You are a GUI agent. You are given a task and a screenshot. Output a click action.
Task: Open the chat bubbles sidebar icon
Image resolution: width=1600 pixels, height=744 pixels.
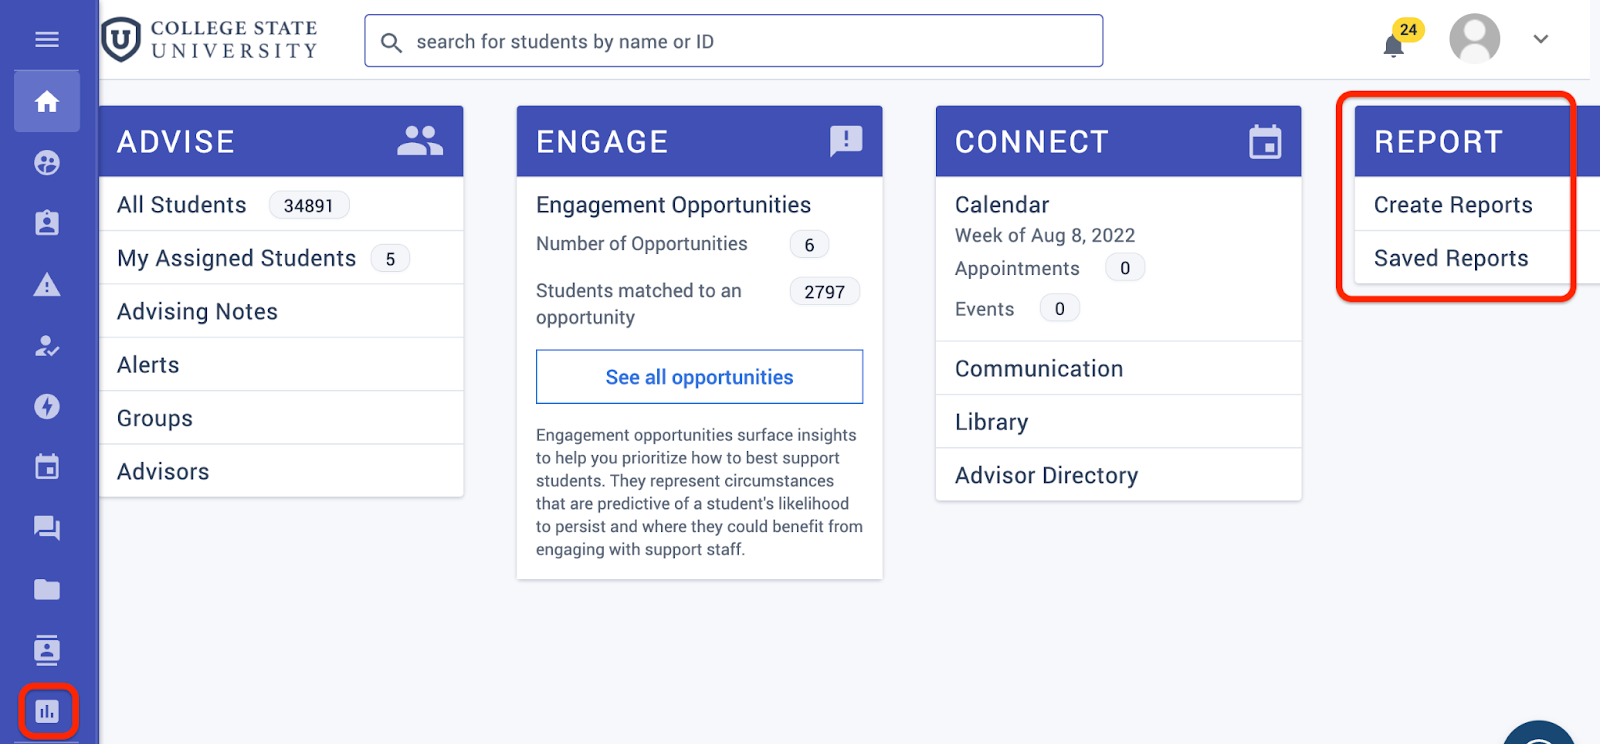tap(47, 528)
